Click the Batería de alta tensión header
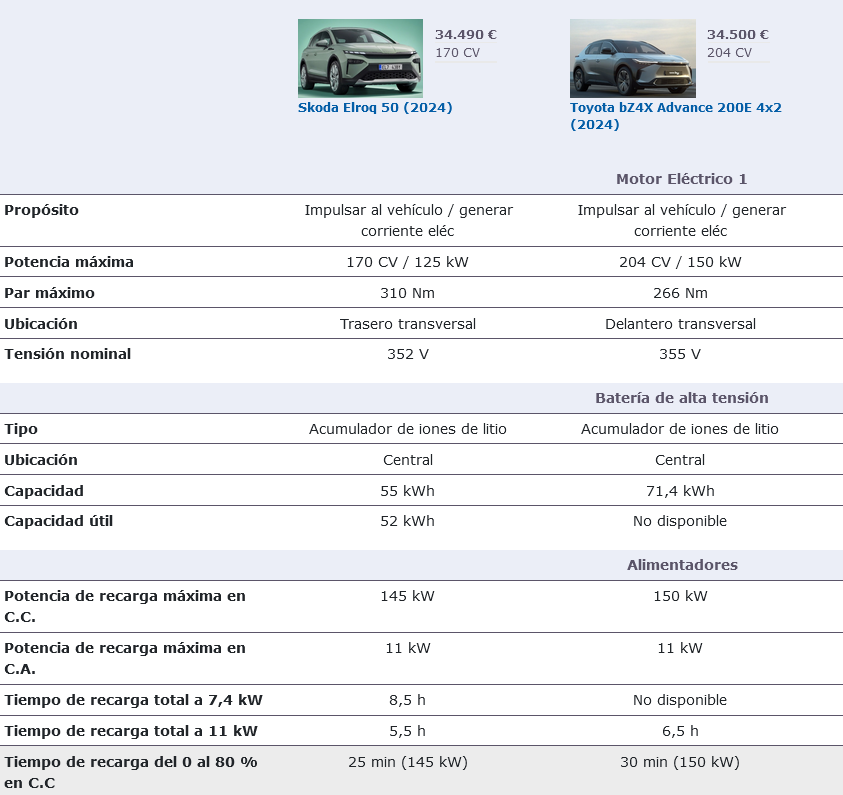 click(x=682, y=398)
